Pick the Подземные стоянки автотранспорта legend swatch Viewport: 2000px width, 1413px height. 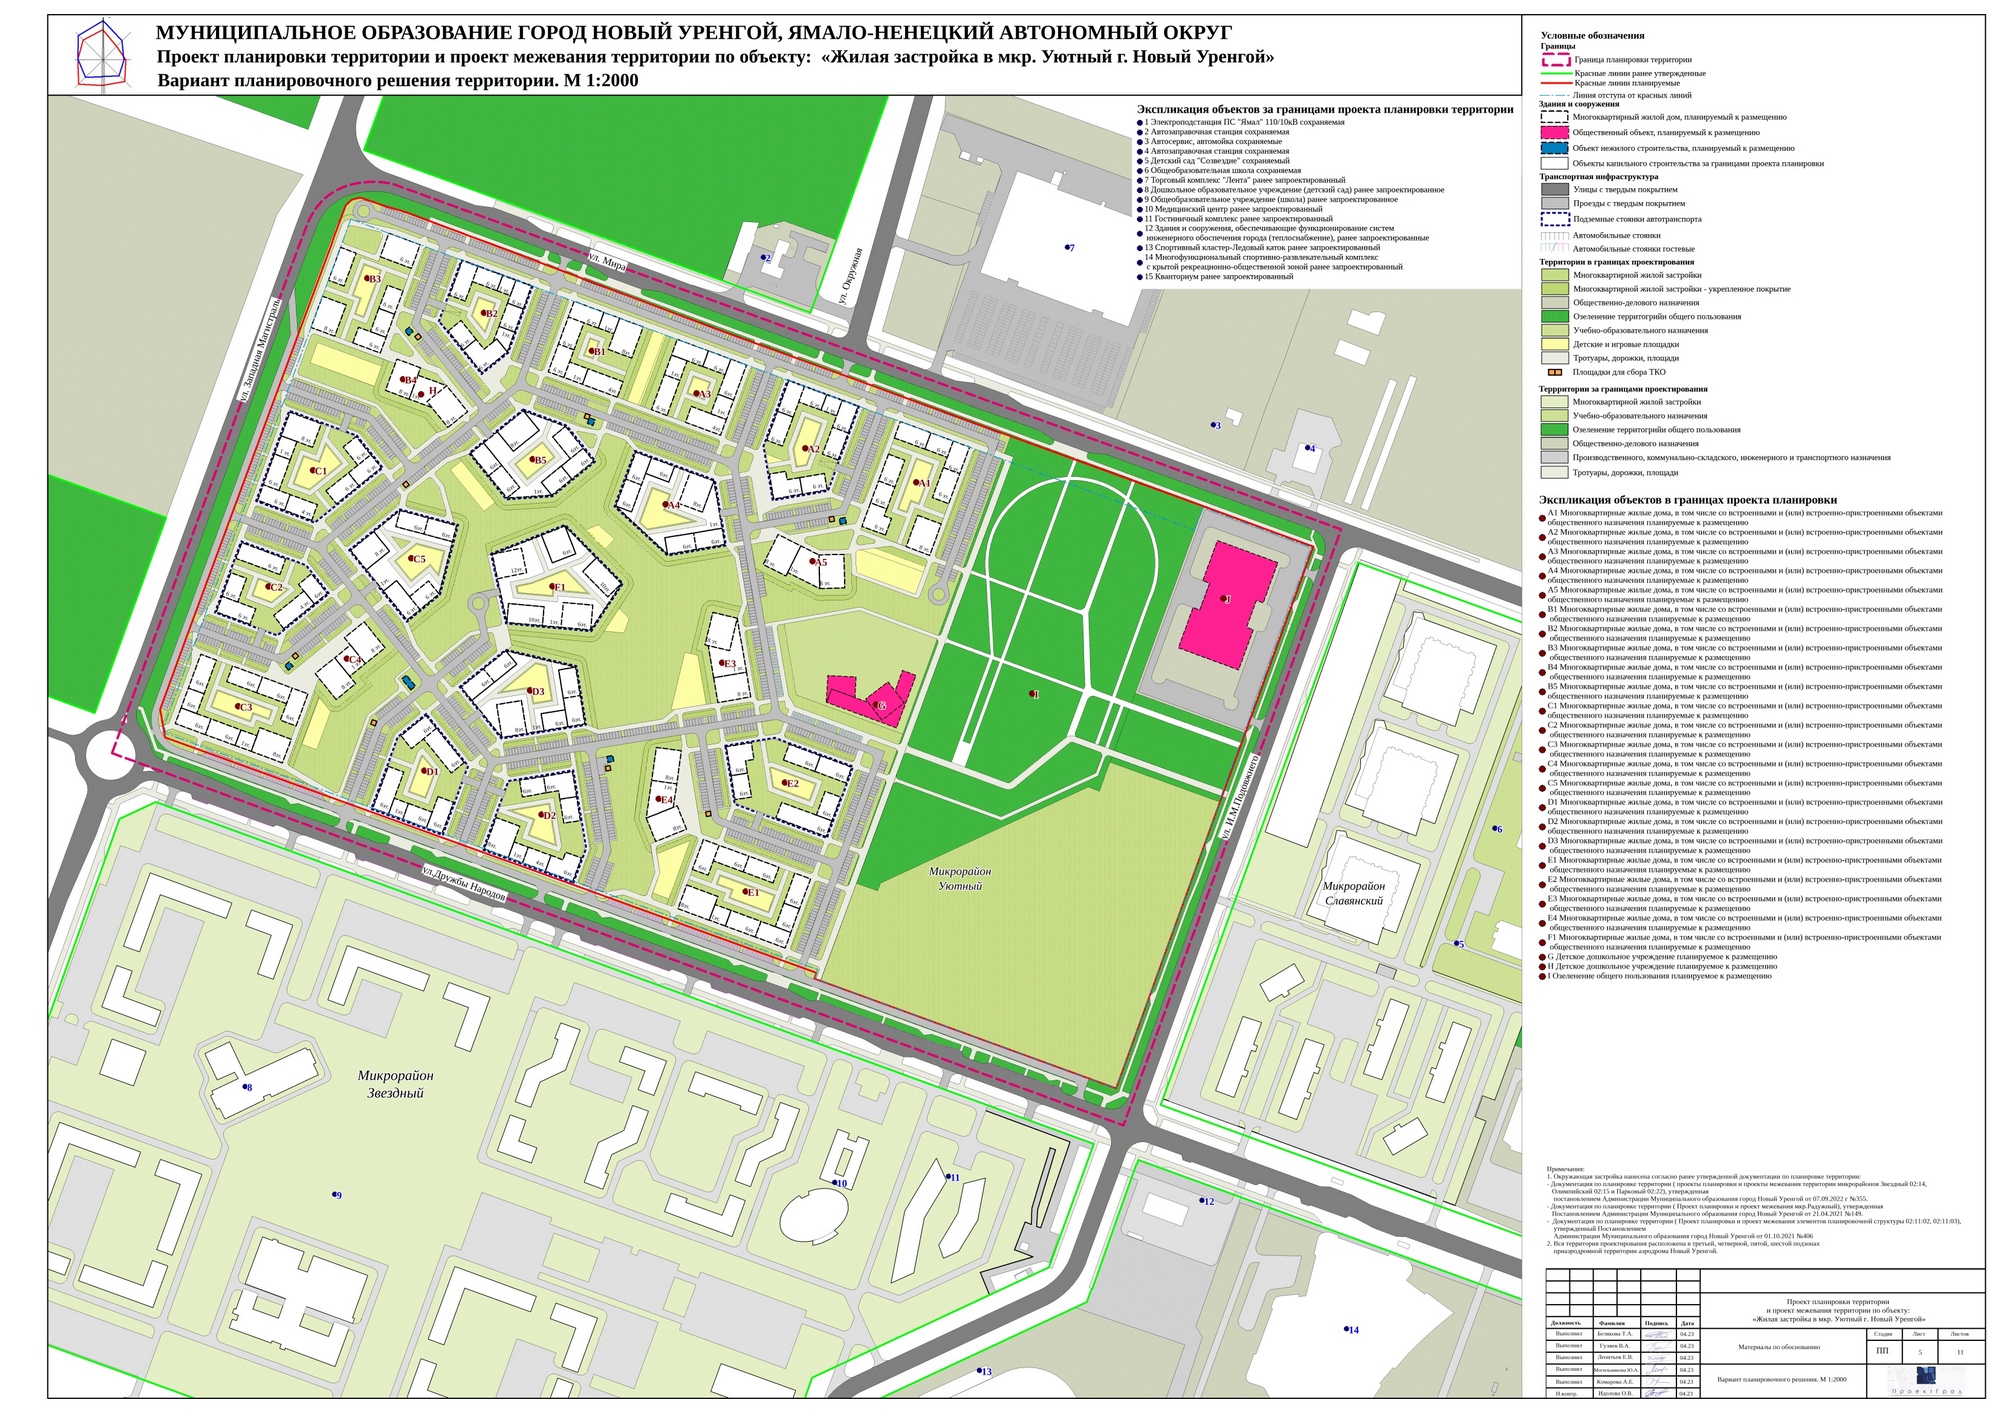[1554, 219]
